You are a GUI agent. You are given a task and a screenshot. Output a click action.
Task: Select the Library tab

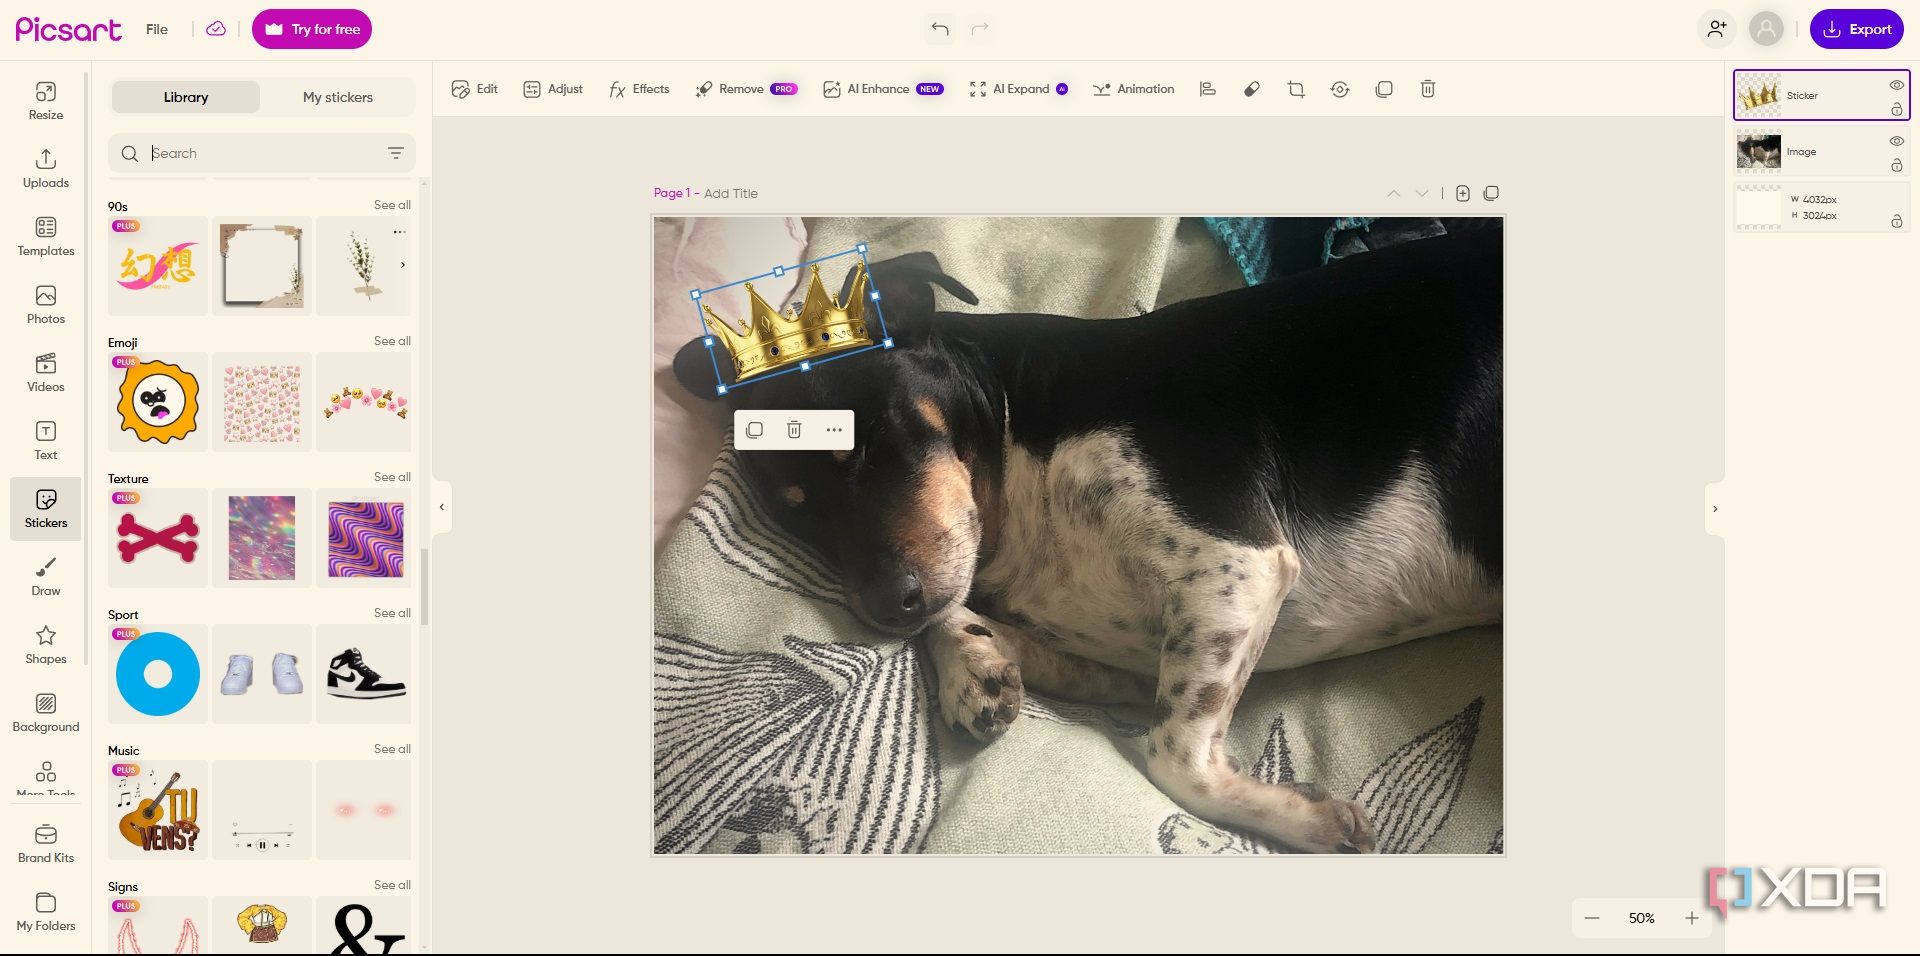point(186,97)
